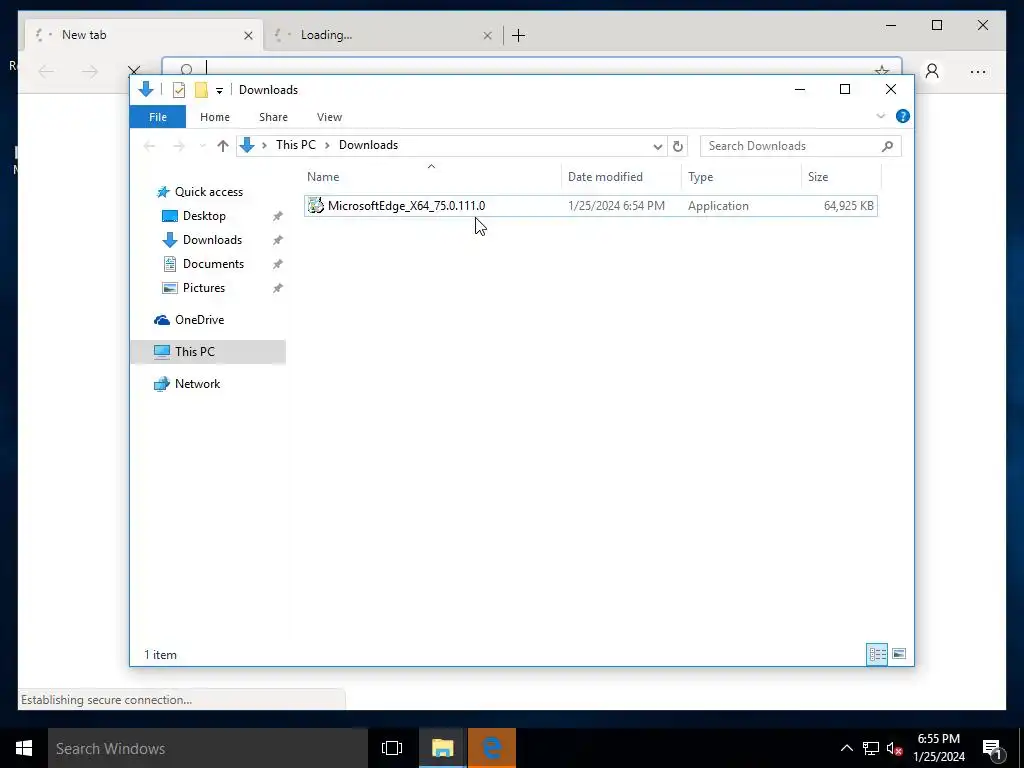The width and height of the screenshot is (1024, 768).
Task: Open Desktop in navigation pane
Action: pyautogui.click(x=204, y=216)
